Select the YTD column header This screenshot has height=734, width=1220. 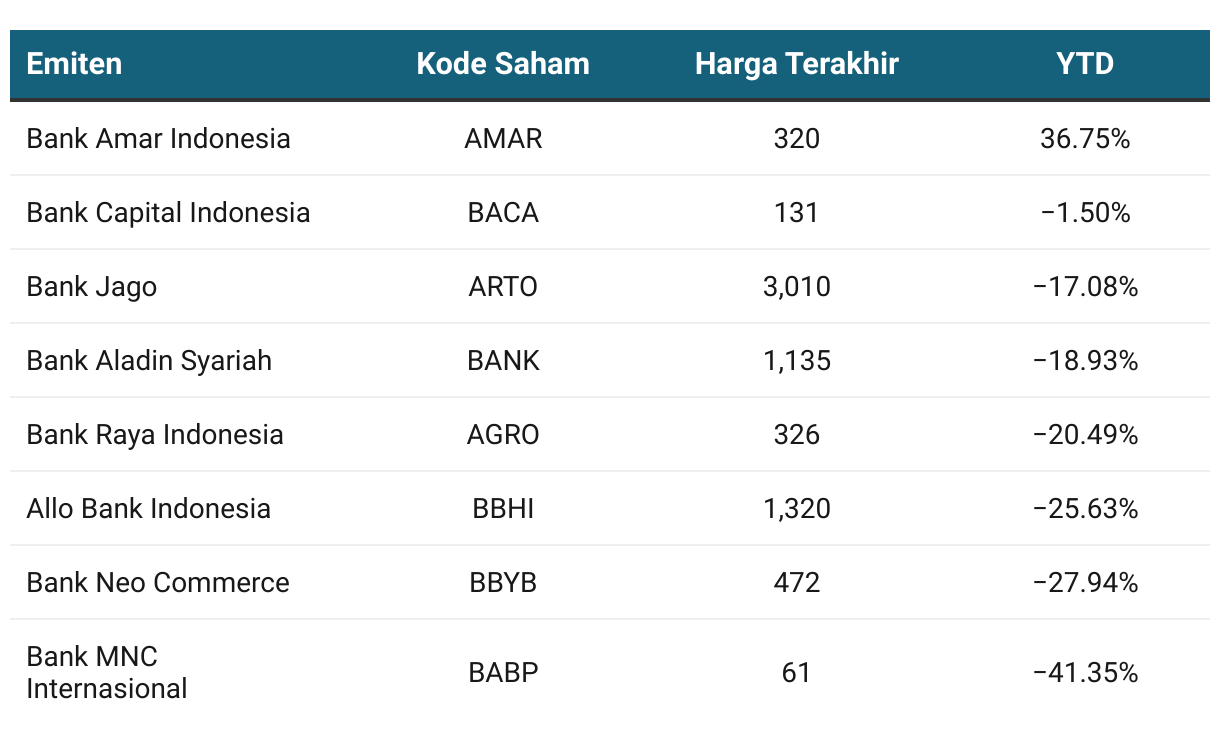(x=1085, y=64)
